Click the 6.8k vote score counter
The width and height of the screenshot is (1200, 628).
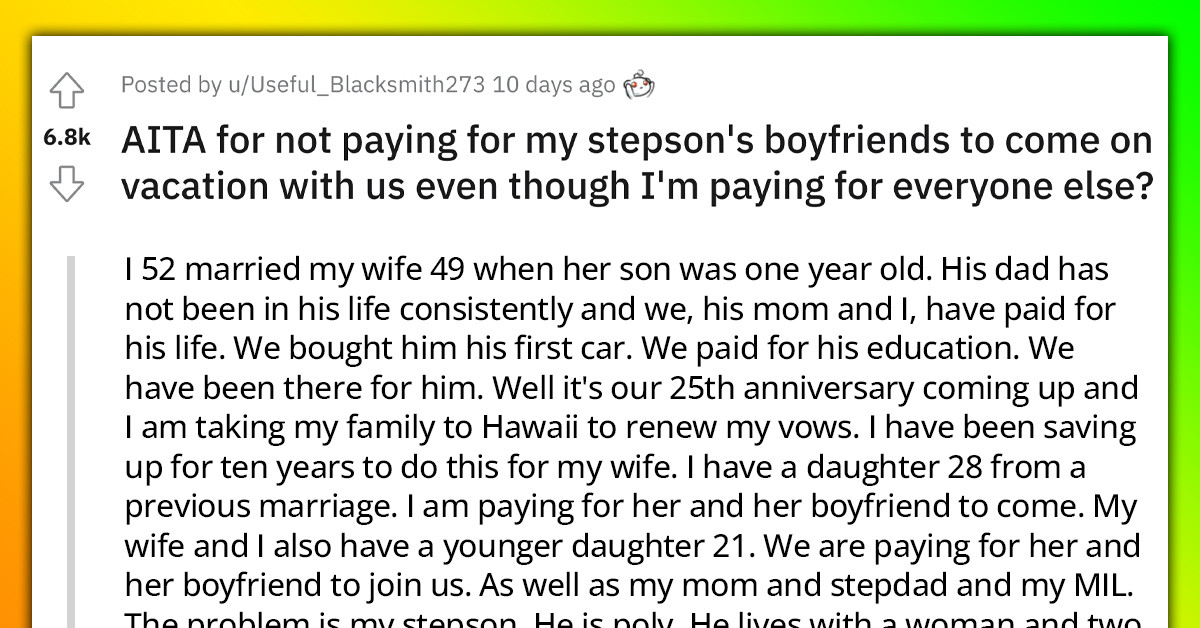pos(67,138)
